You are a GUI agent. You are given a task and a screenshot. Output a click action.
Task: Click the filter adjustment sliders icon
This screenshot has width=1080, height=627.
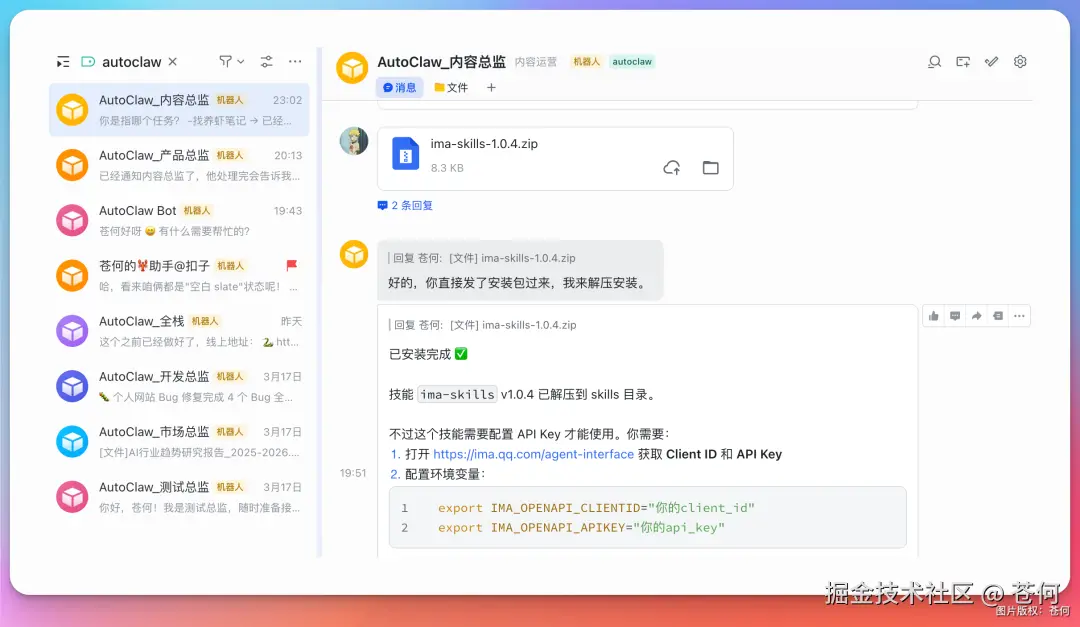tap(266, 61)
